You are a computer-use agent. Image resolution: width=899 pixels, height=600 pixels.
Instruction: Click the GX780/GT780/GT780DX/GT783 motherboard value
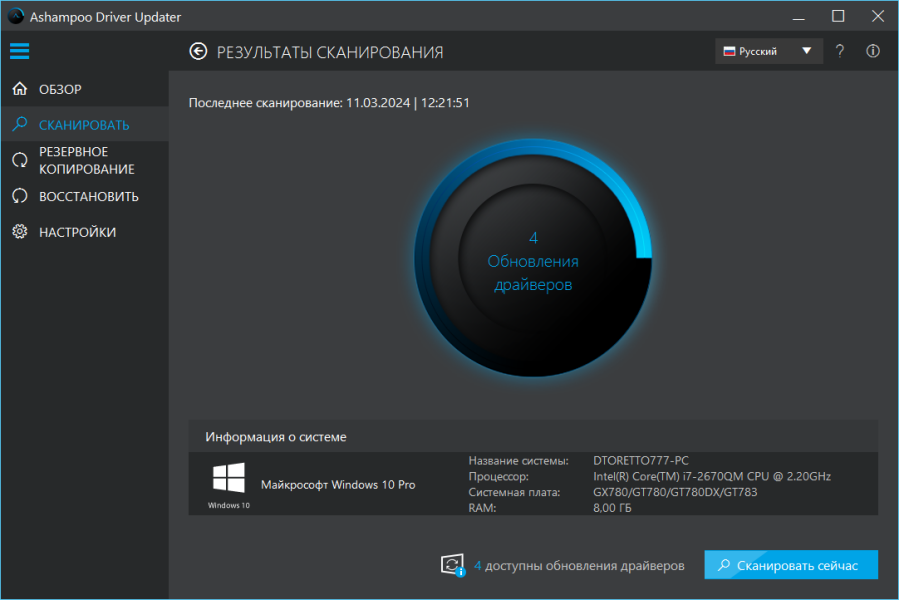click(x=675, y=492)
